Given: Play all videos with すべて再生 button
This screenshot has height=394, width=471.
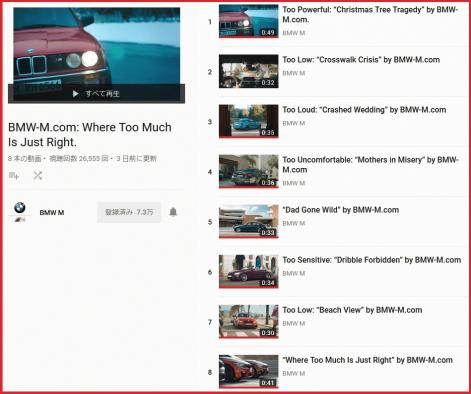Looking at the screenshot, I should tap(96, 94).
